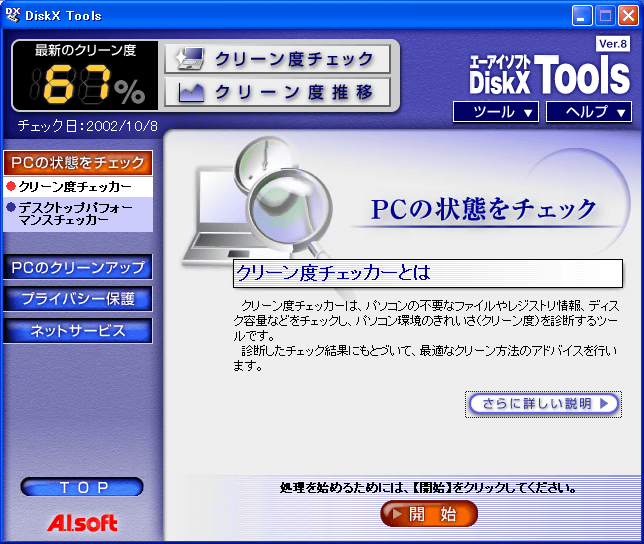Click the laptop with magnifier illustration
Screen dimensions: 644x544
click(x=258, y=201)
